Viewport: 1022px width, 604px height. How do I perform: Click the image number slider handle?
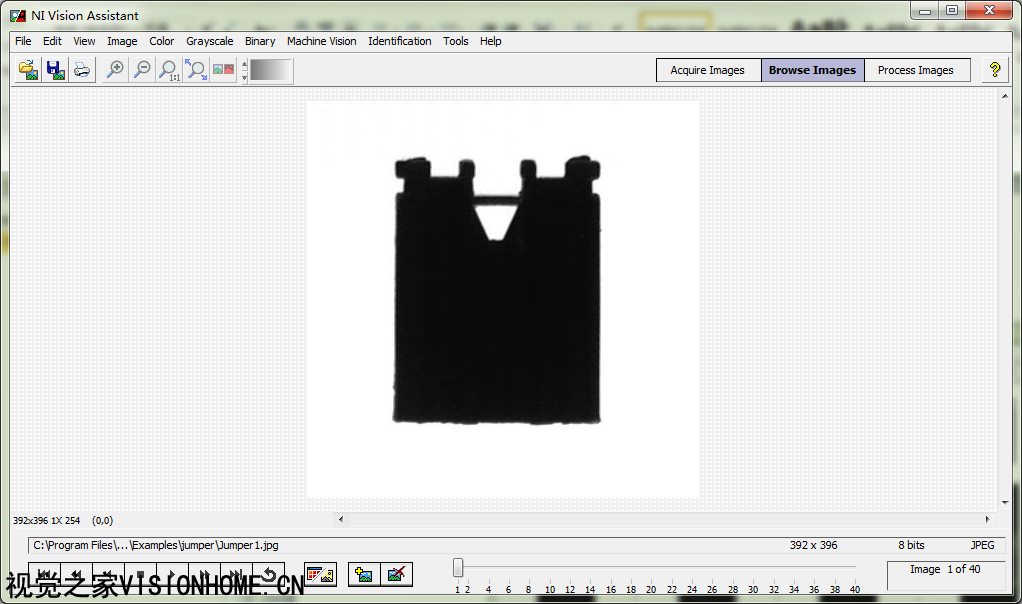pos(458,568)
